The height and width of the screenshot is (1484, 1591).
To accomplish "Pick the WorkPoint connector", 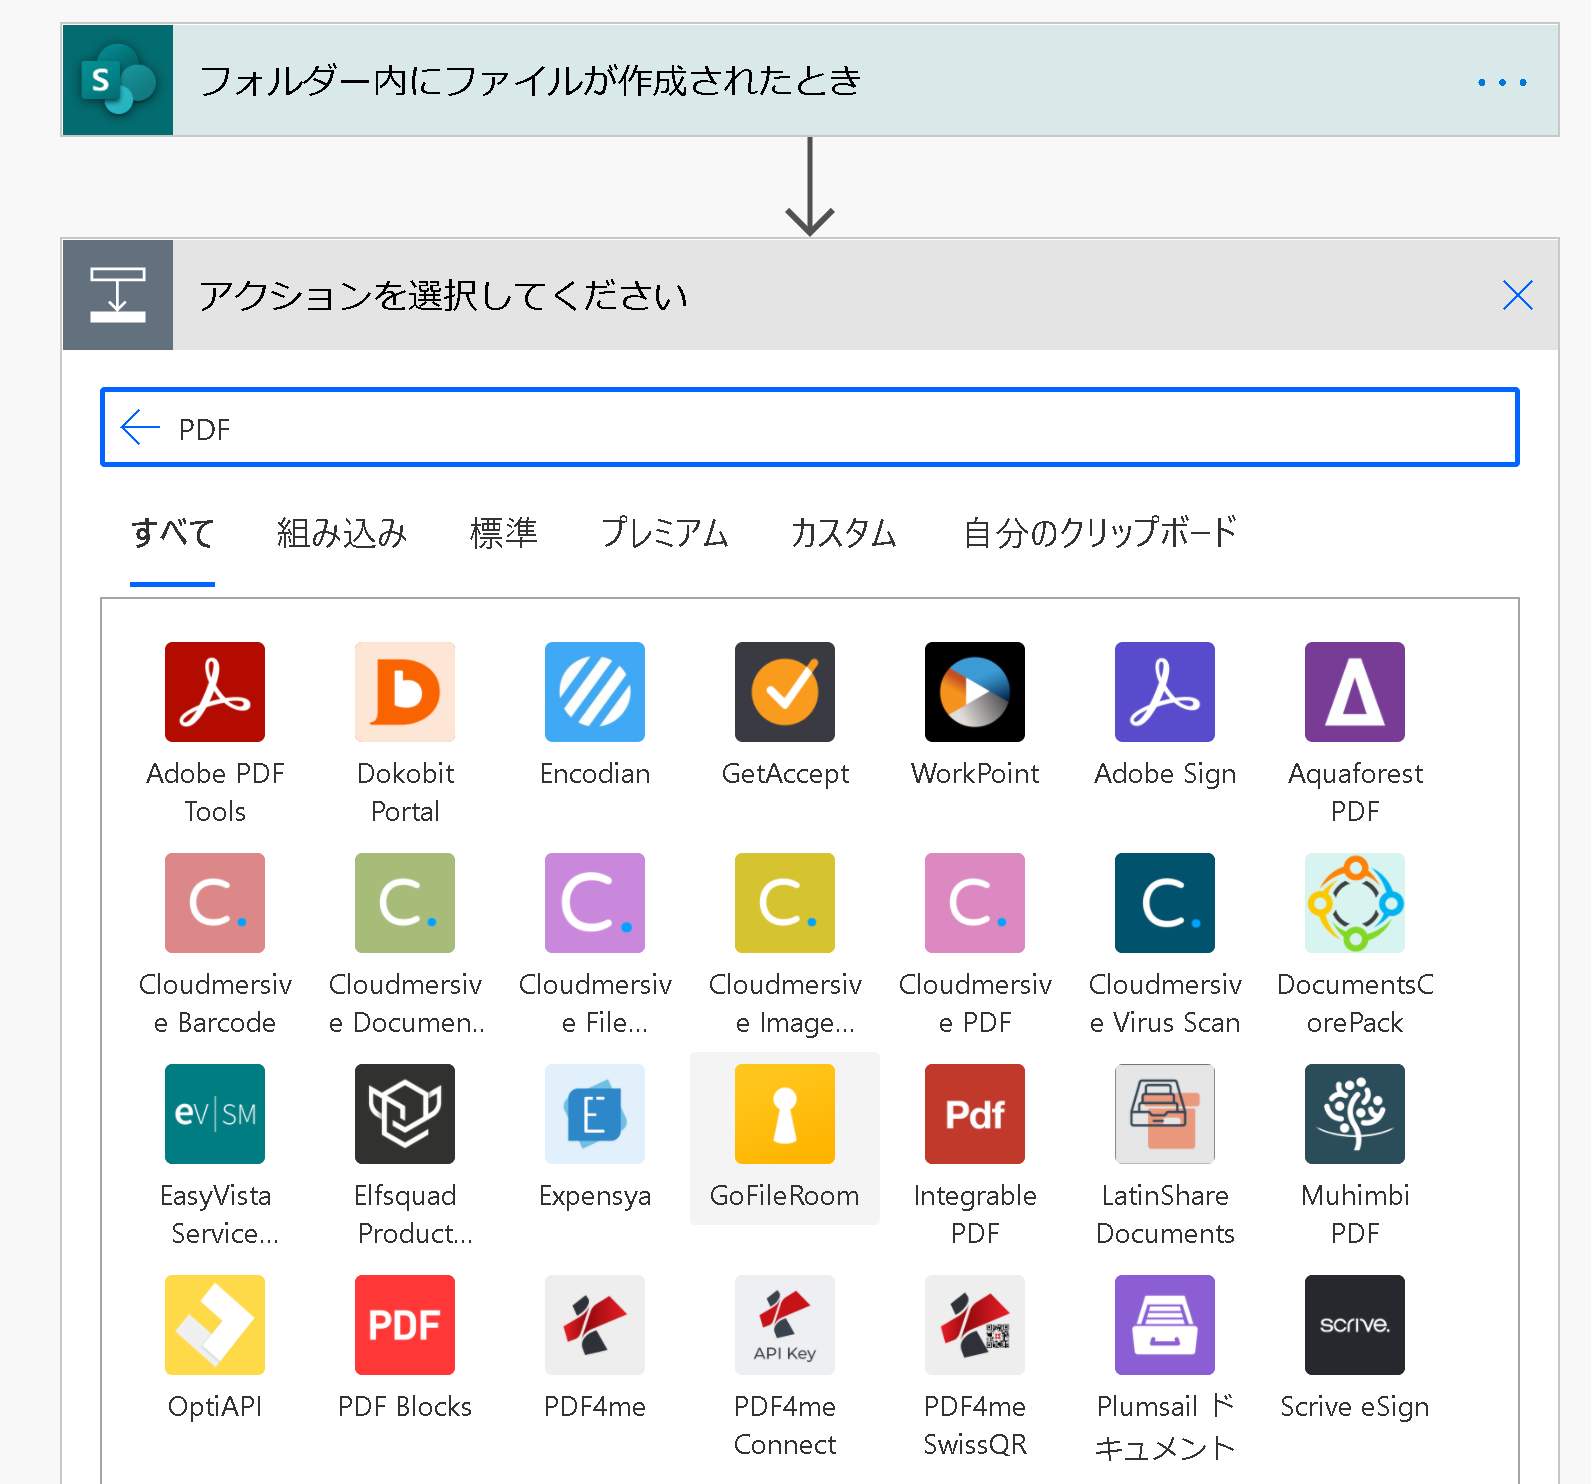I will click(x=975, y=692).
